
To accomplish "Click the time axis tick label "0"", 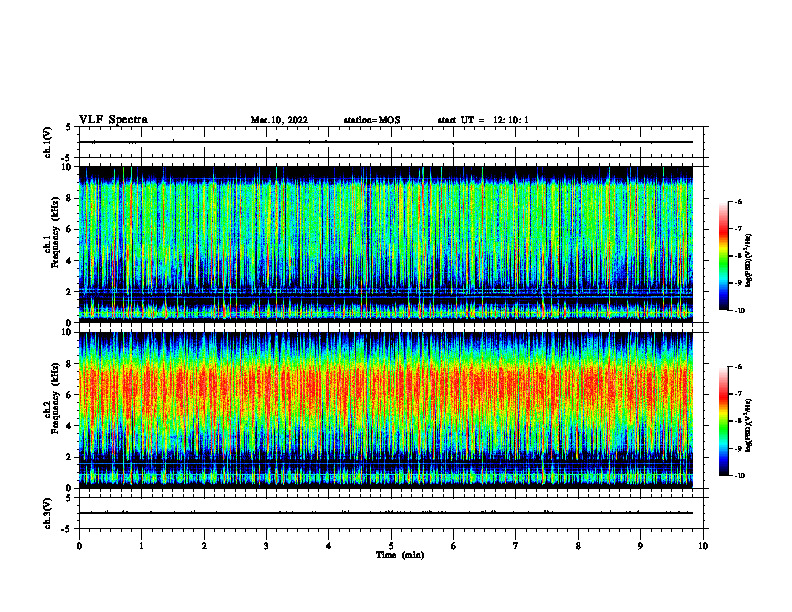I will (x=79, y=546).
